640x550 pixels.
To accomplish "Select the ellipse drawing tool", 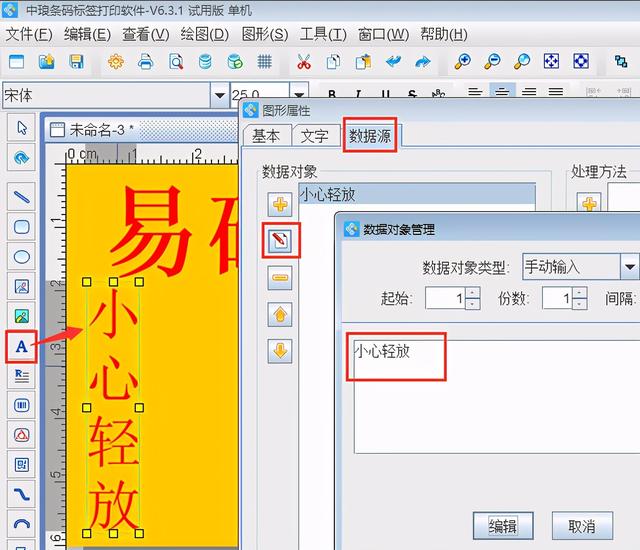I will coord(21,256).
